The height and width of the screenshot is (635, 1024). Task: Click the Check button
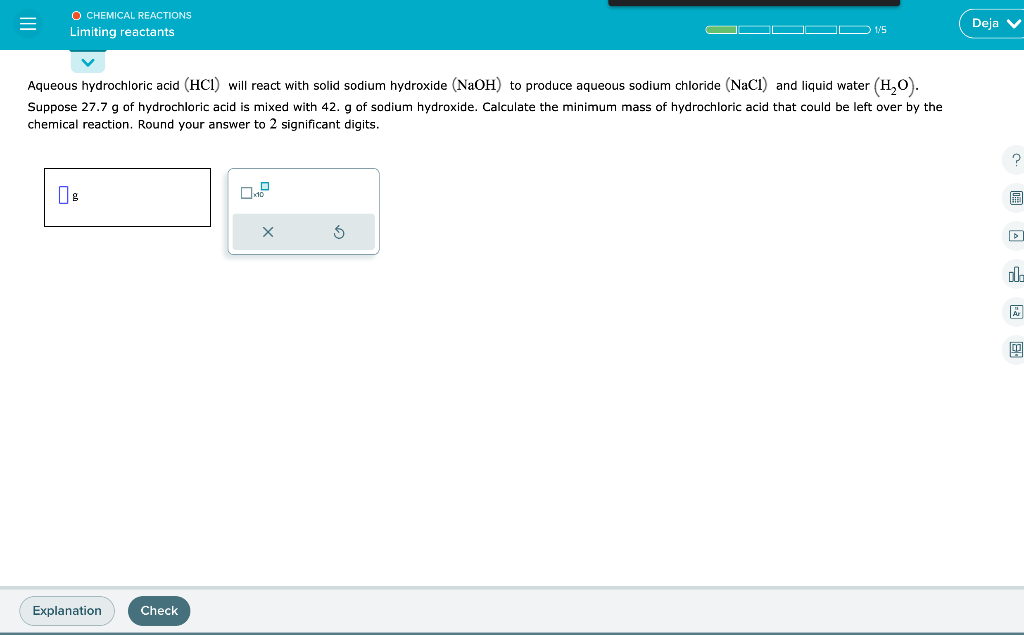[x=158, y=610]
